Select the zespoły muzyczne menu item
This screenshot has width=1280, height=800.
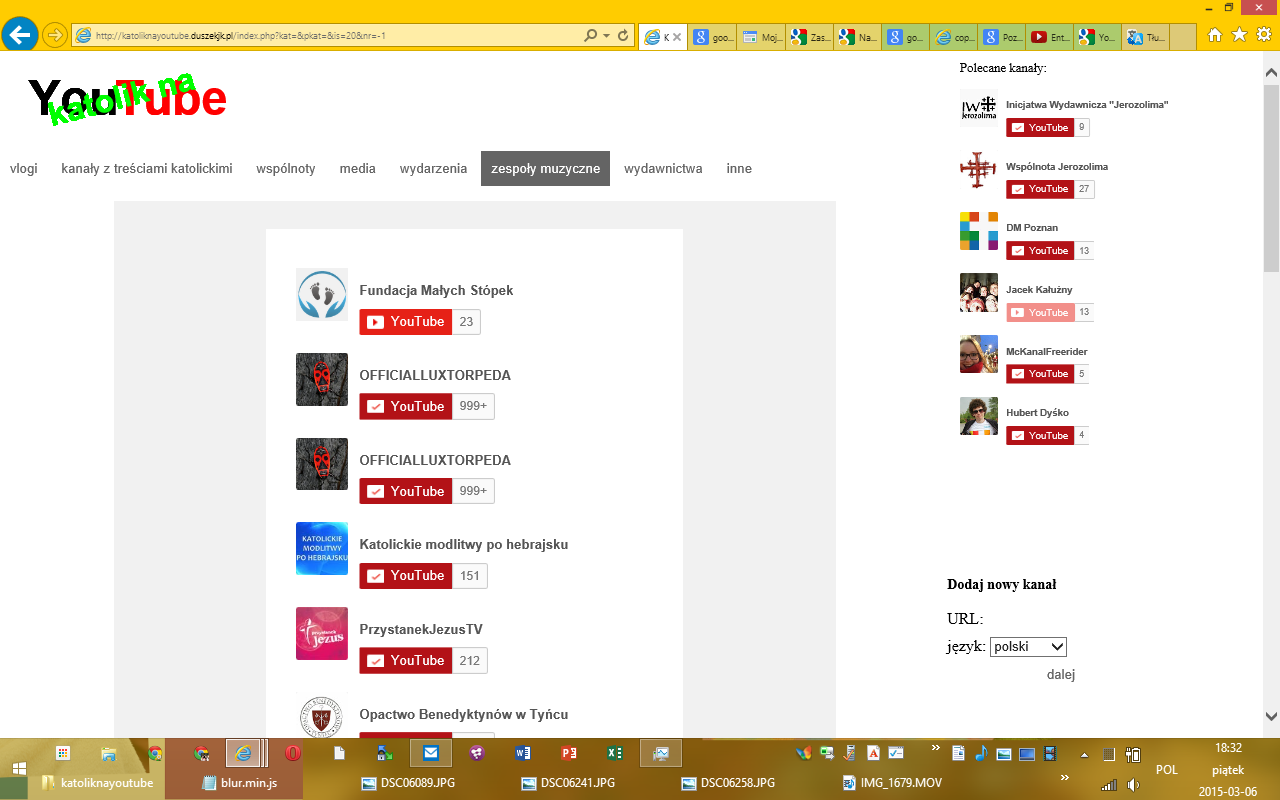pos(545,169)
